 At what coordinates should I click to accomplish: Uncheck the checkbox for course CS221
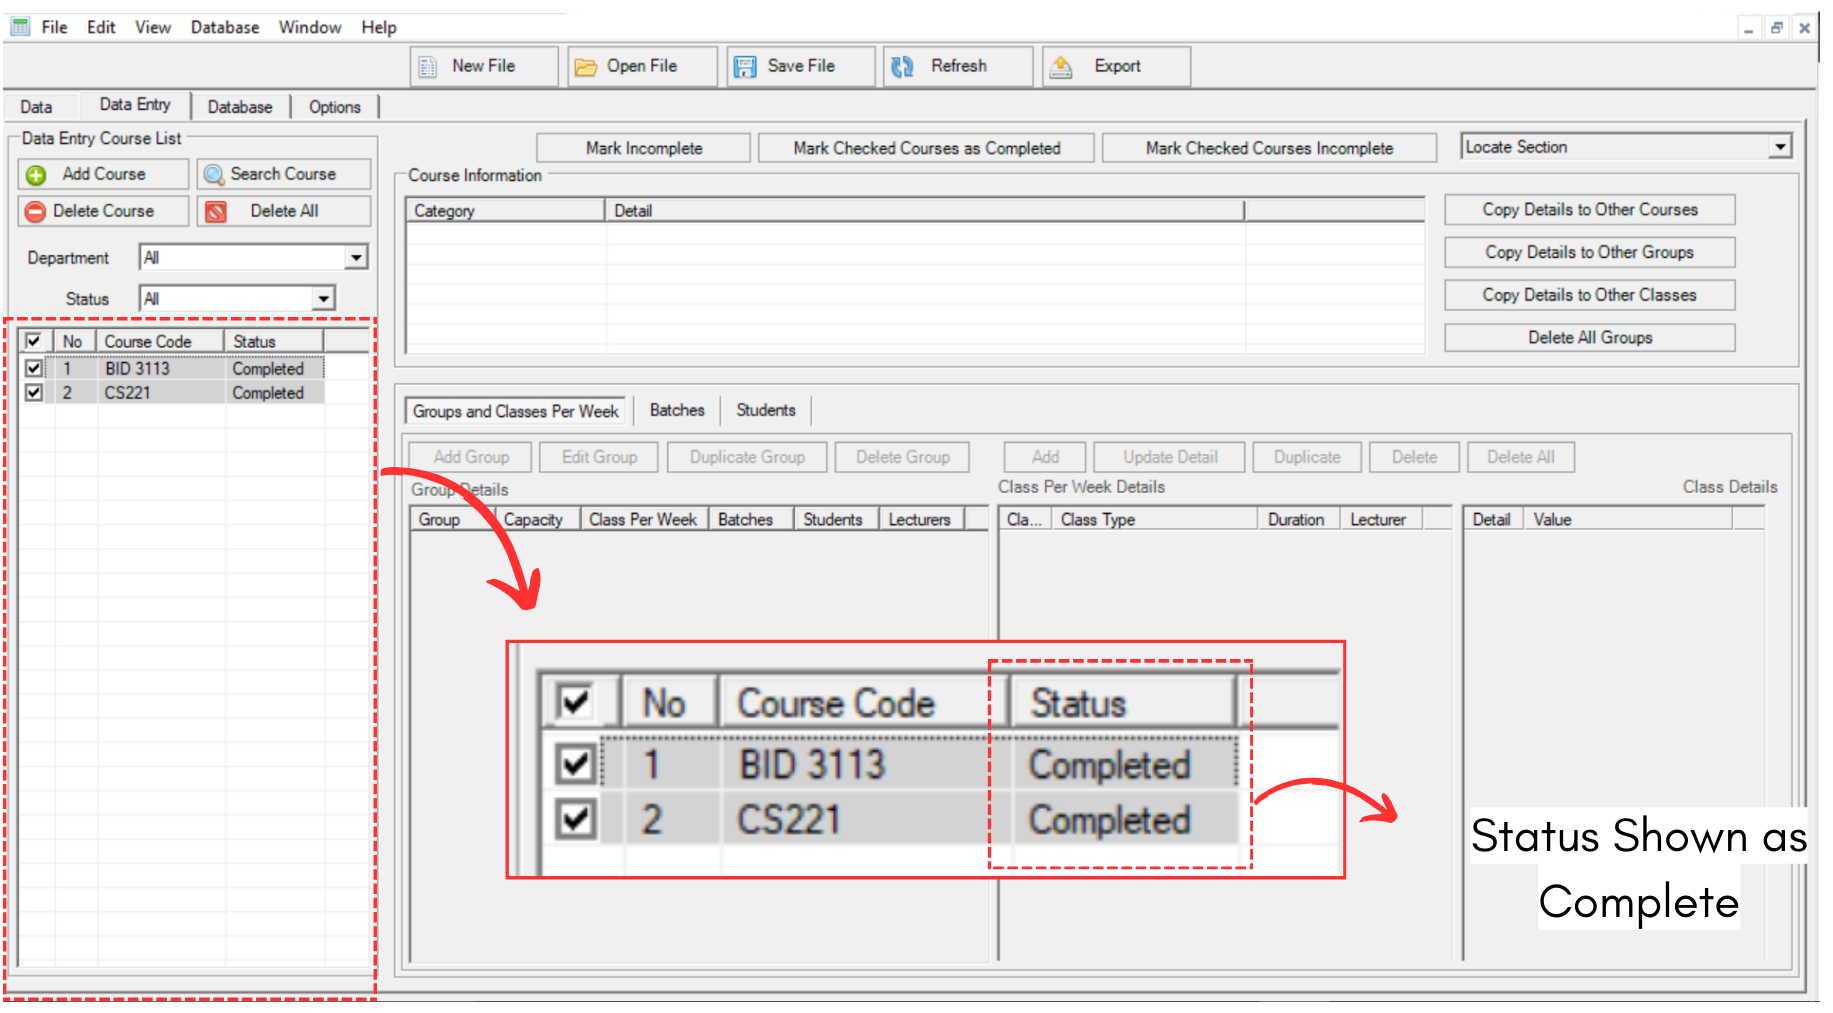[34, 393]
